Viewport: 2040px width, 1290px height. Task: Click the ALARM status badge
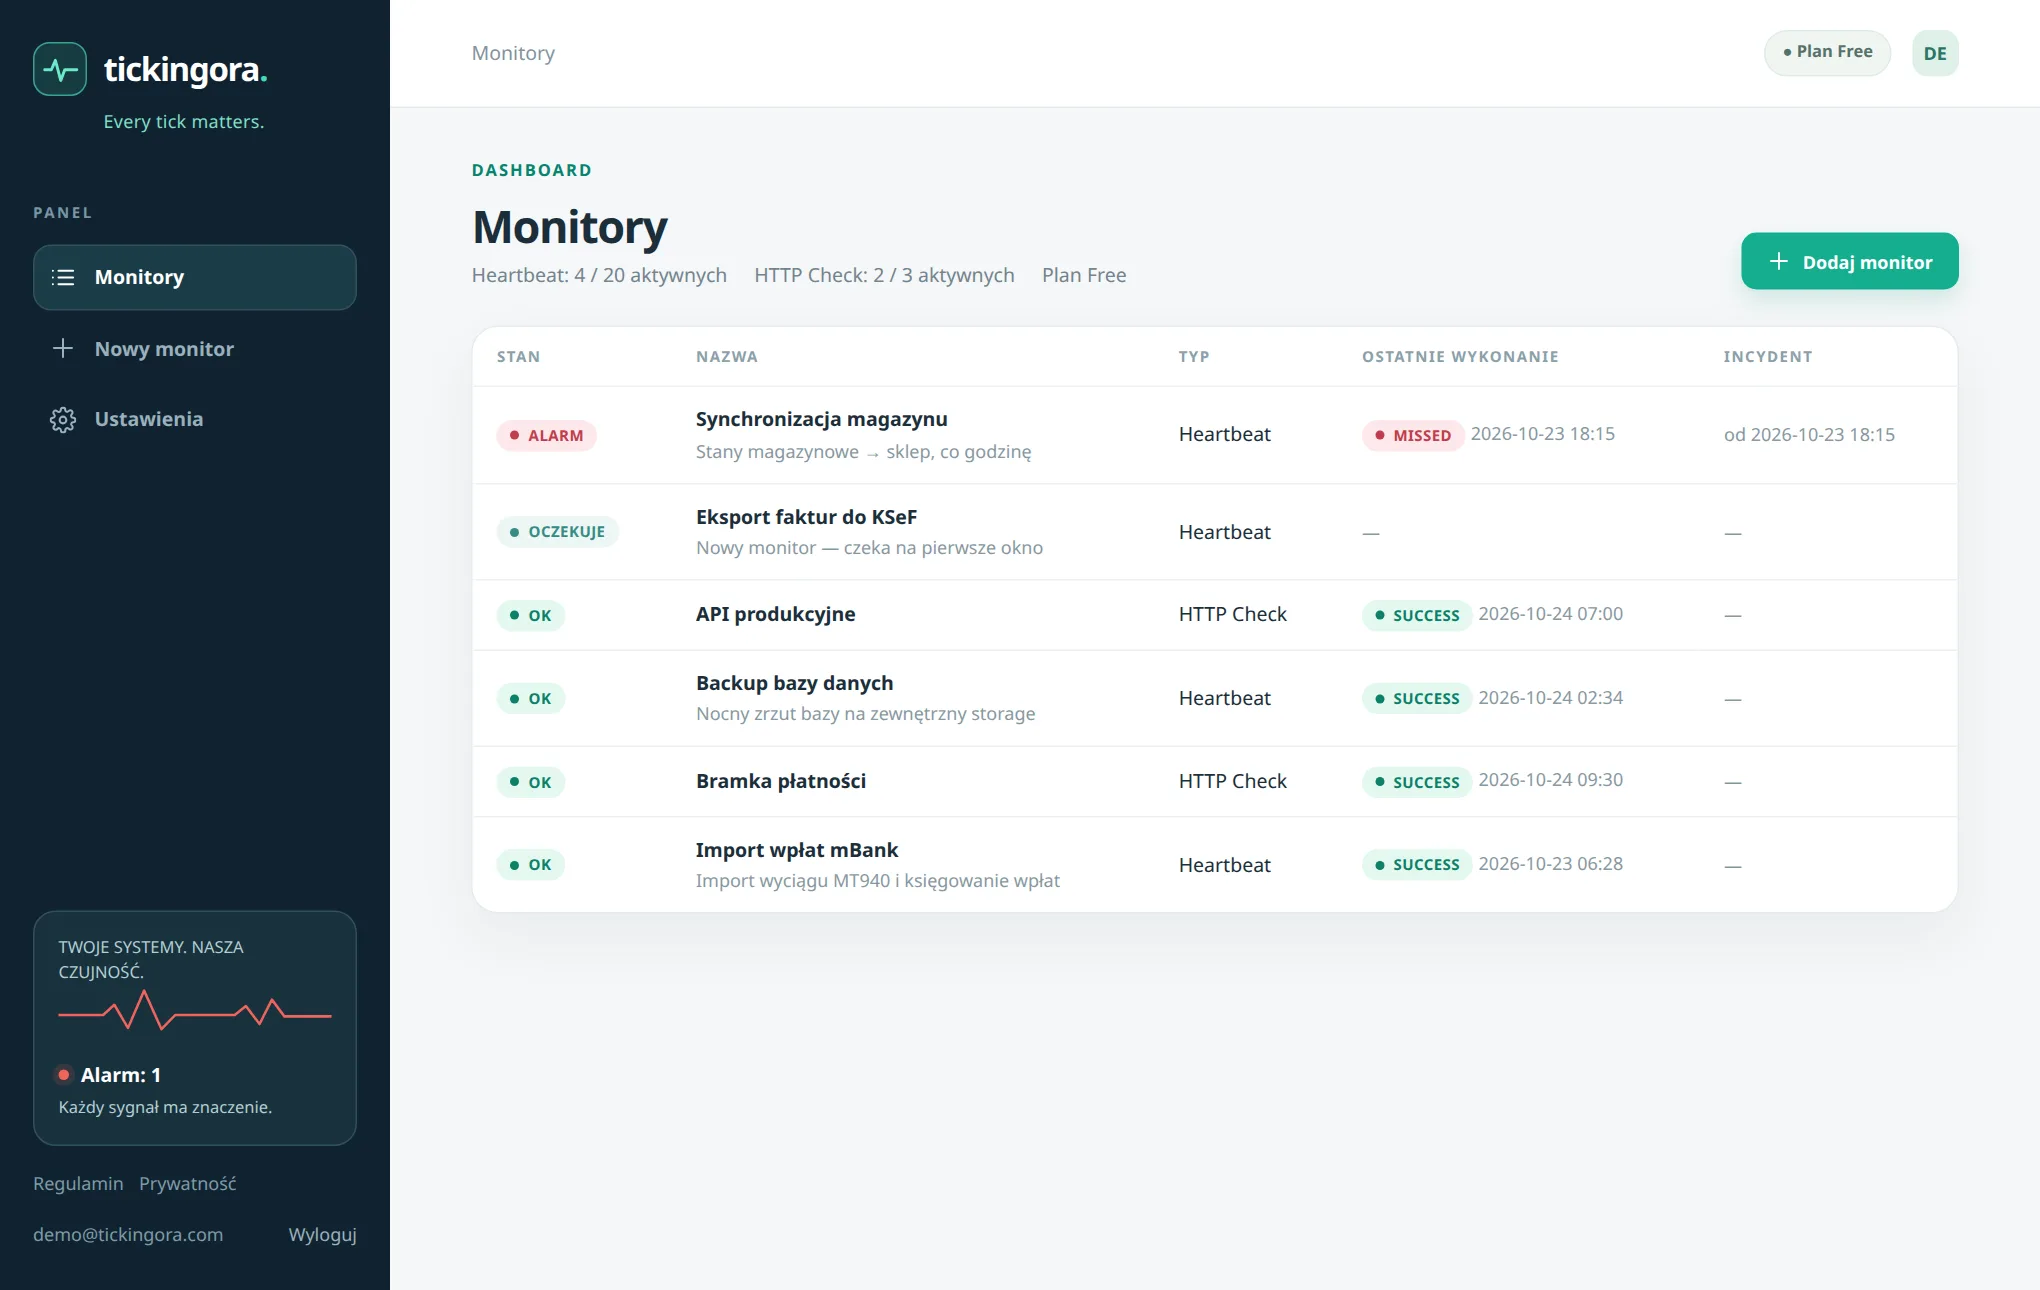point(546,435)
